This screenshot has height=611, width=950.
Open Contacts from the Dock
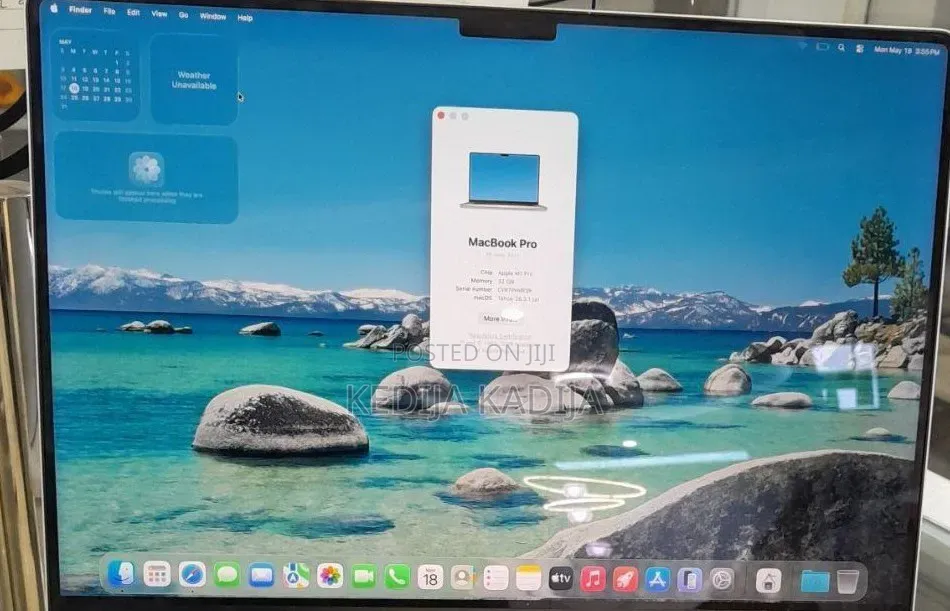pyautogui.click(x=463, y=578)
